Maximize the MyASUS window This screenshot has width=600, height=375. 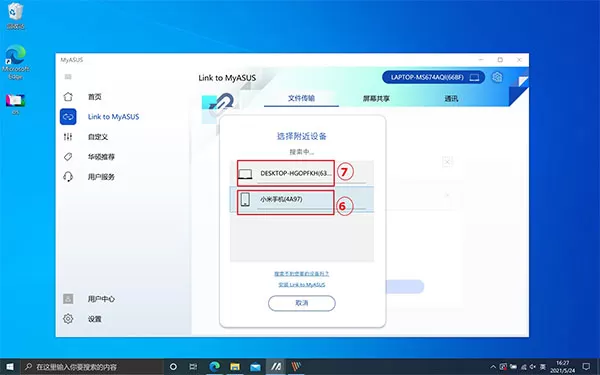click(x=500, y=60)
